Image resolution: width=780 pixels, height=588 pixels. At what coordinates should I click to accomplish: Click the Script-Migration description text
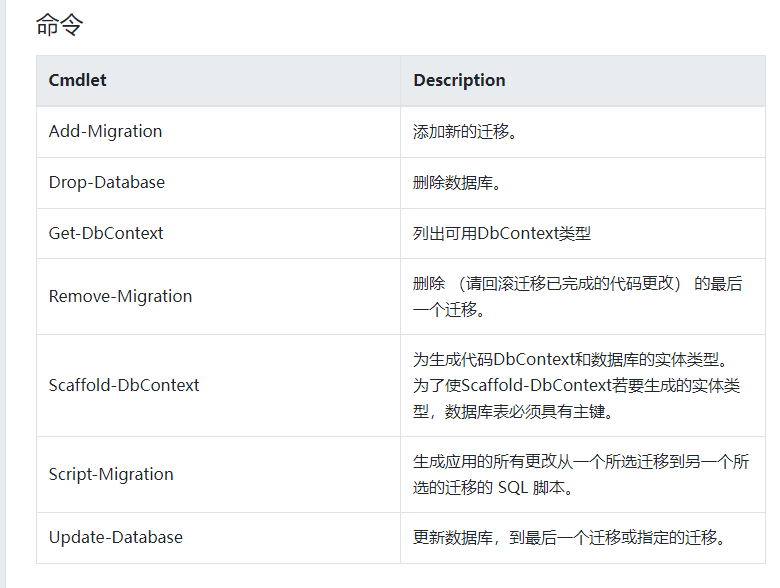580,462
